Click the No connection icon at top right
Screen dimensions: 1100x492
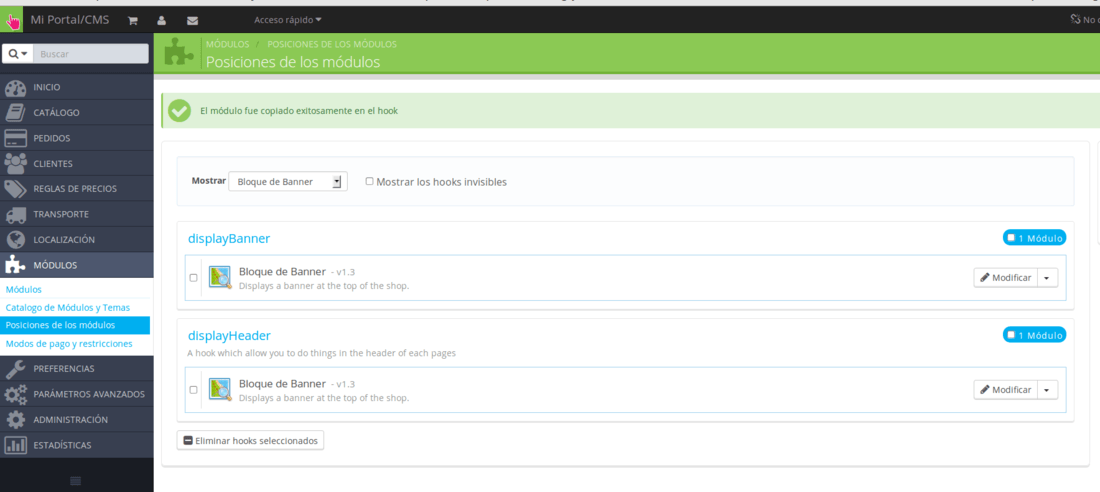click(x=1075, y=19)
